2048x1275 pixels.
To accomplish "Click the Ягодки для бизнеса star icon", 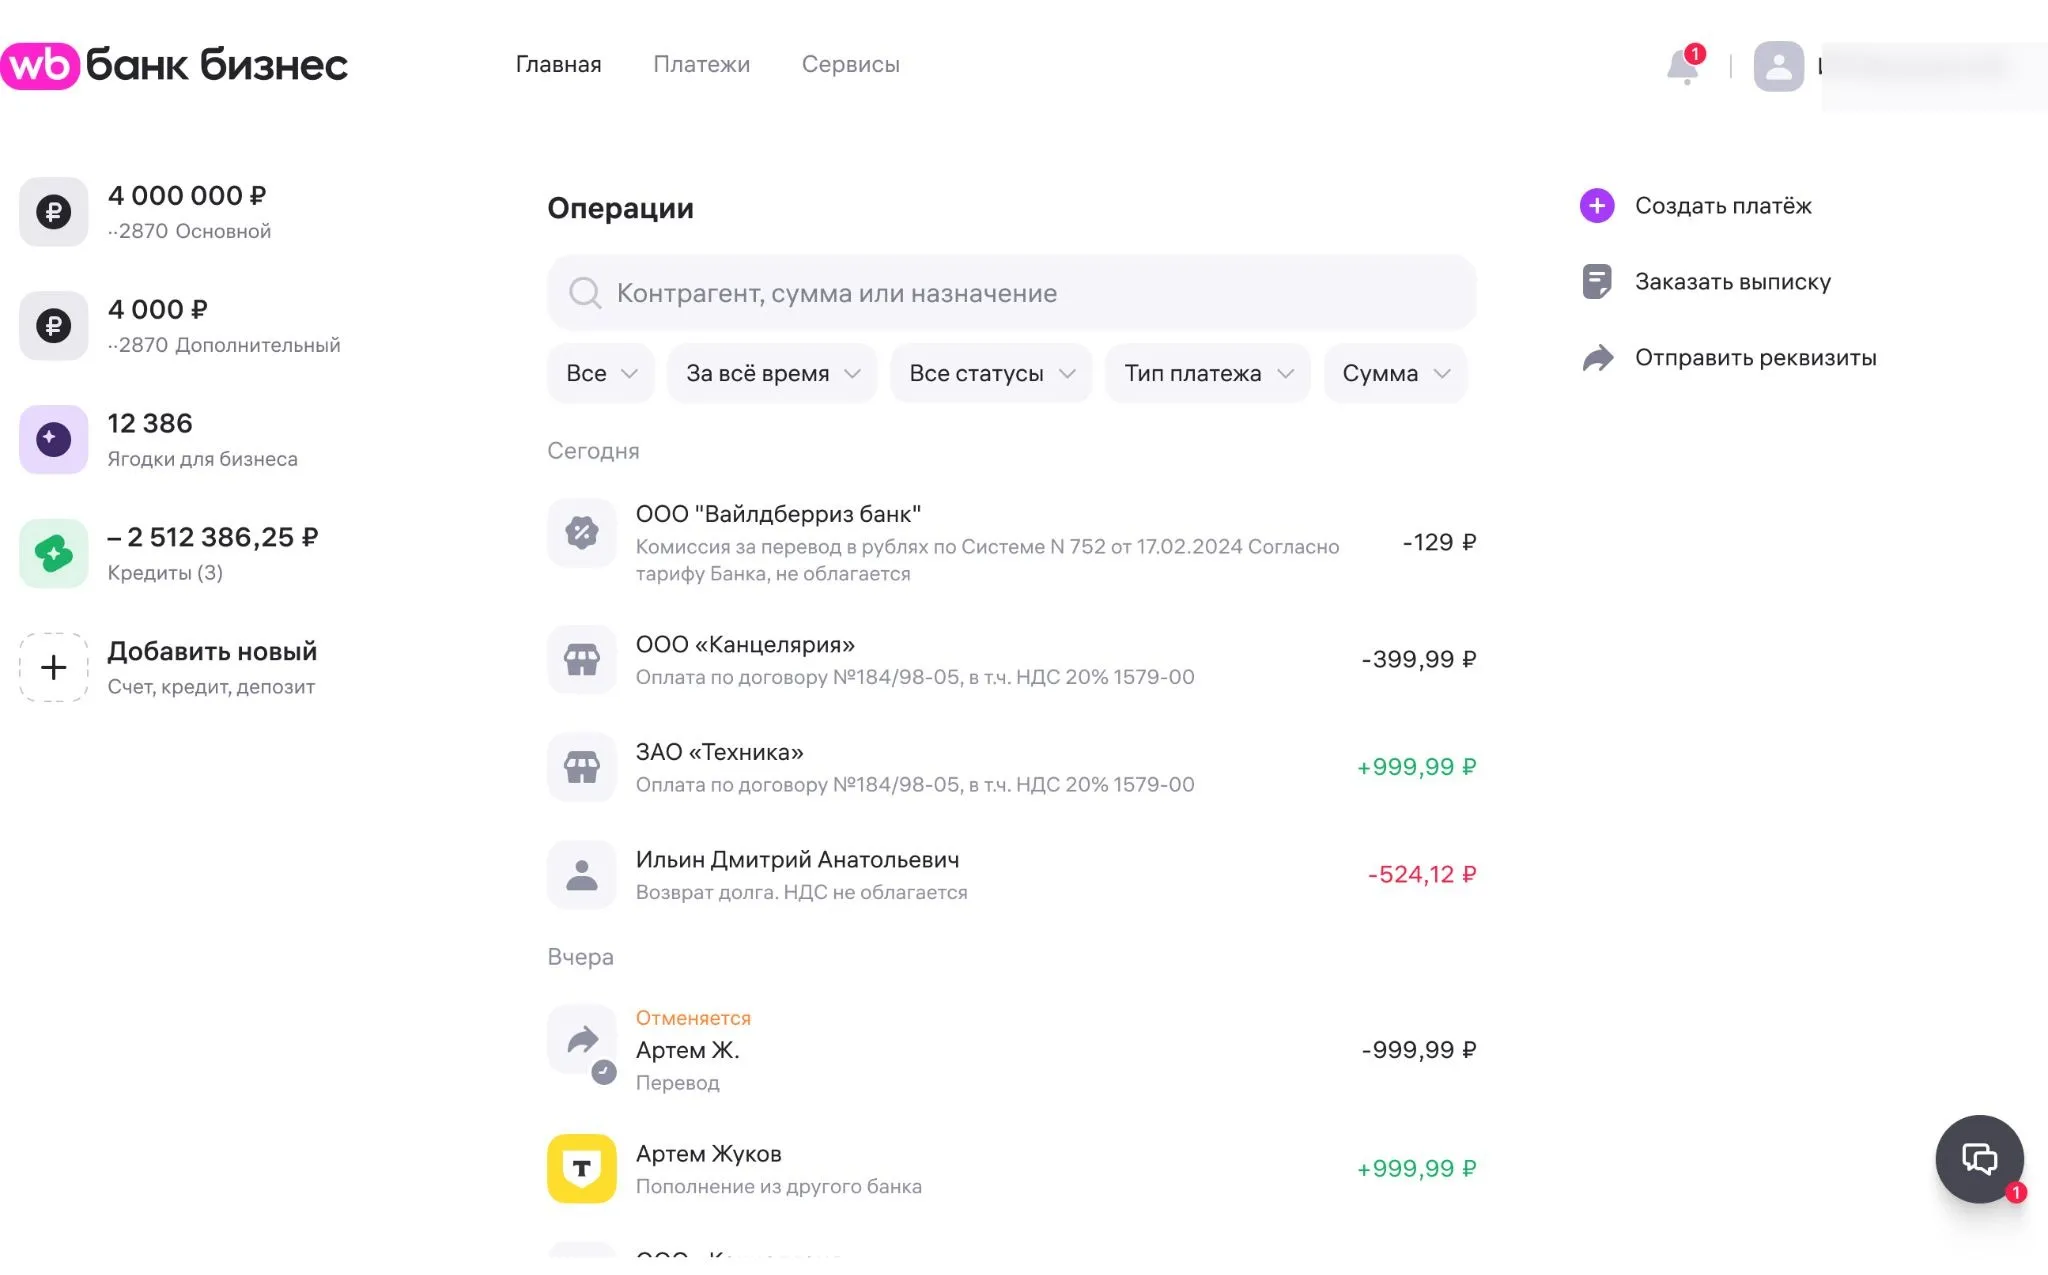I will pyautogui.click(x=54, y=440).
